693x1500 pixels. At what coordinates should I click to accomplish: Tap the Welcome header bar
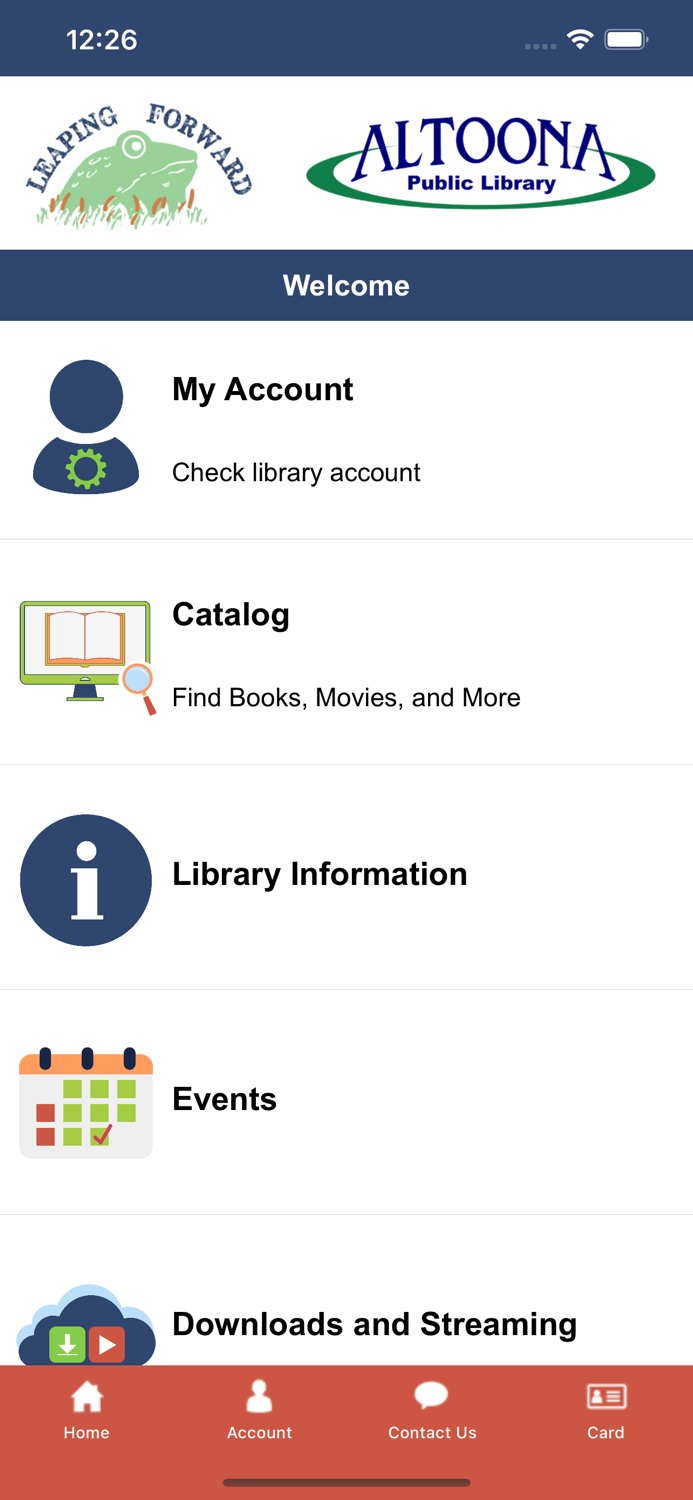point(346,285)
